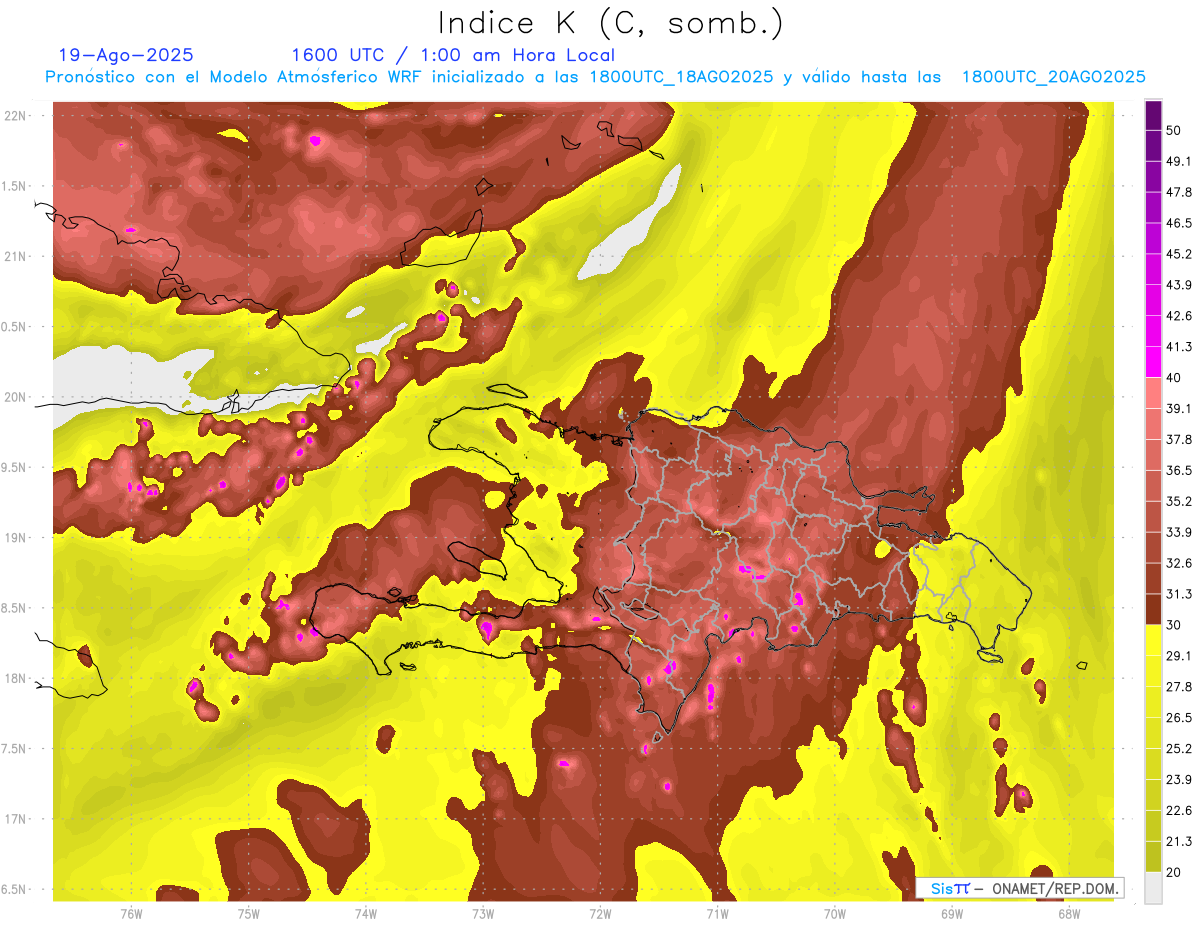This screenshot has height=927, width=1200.
Task: Click the '22N' latitude label
Action: tap(15, 116)
